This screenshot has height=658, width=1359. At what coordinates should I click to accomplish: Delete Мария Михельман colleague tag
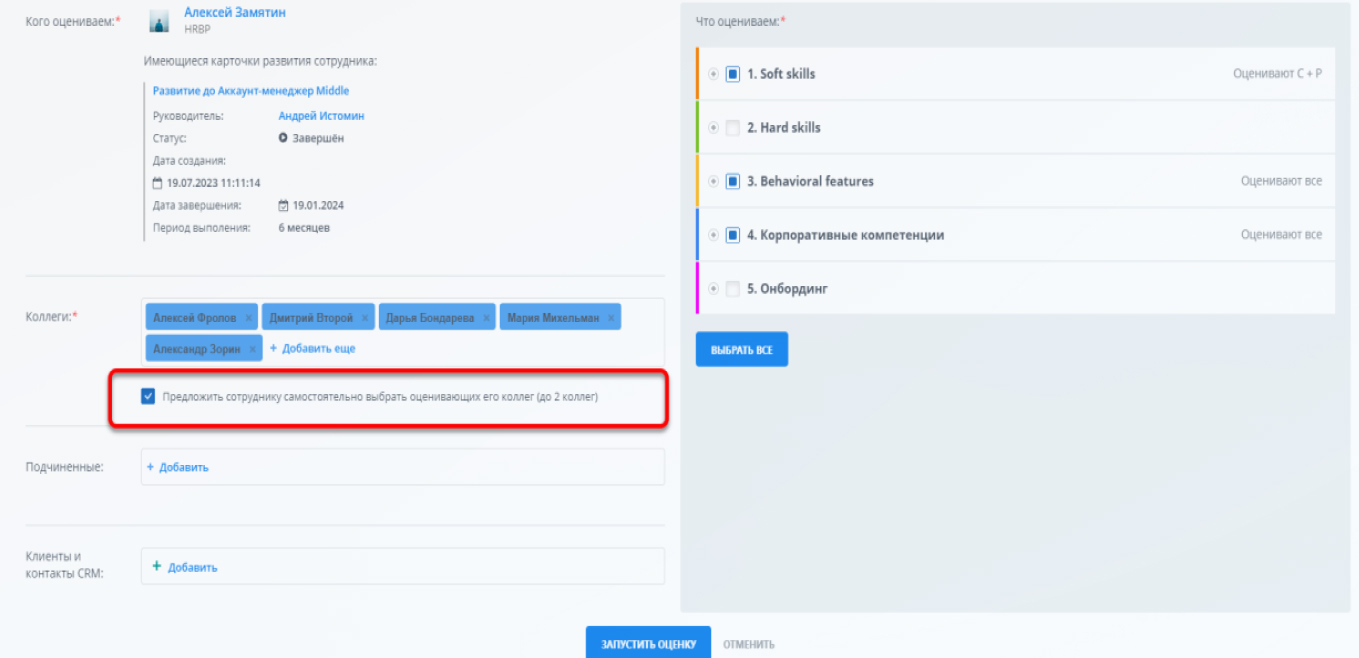[x=611, y=318]
